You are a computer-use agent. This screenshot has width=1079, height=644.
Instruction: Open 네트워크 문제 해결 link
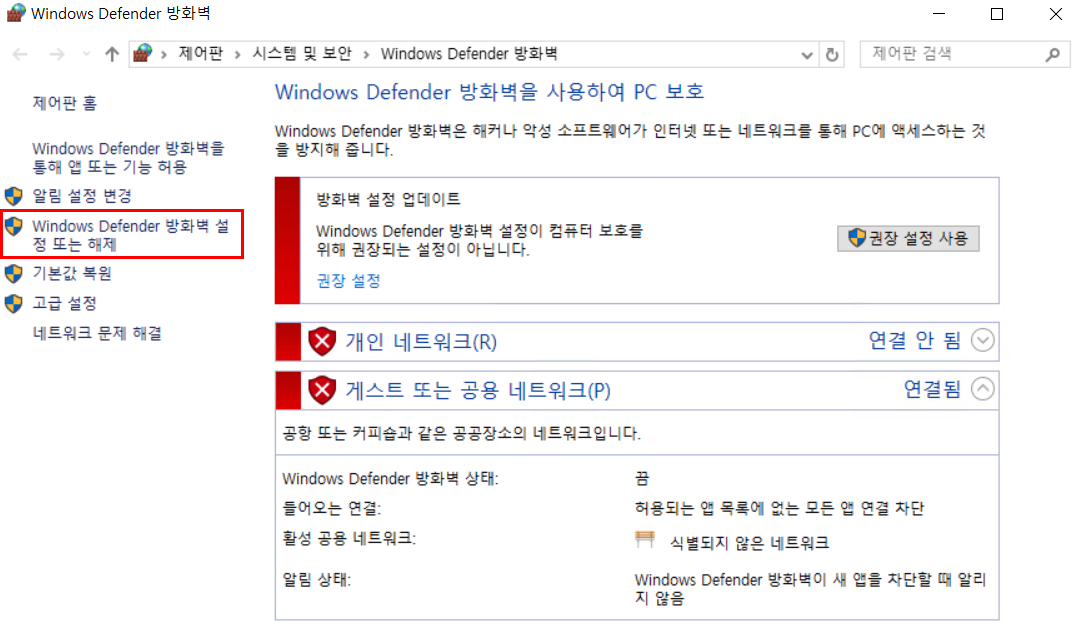coord(97,334)
